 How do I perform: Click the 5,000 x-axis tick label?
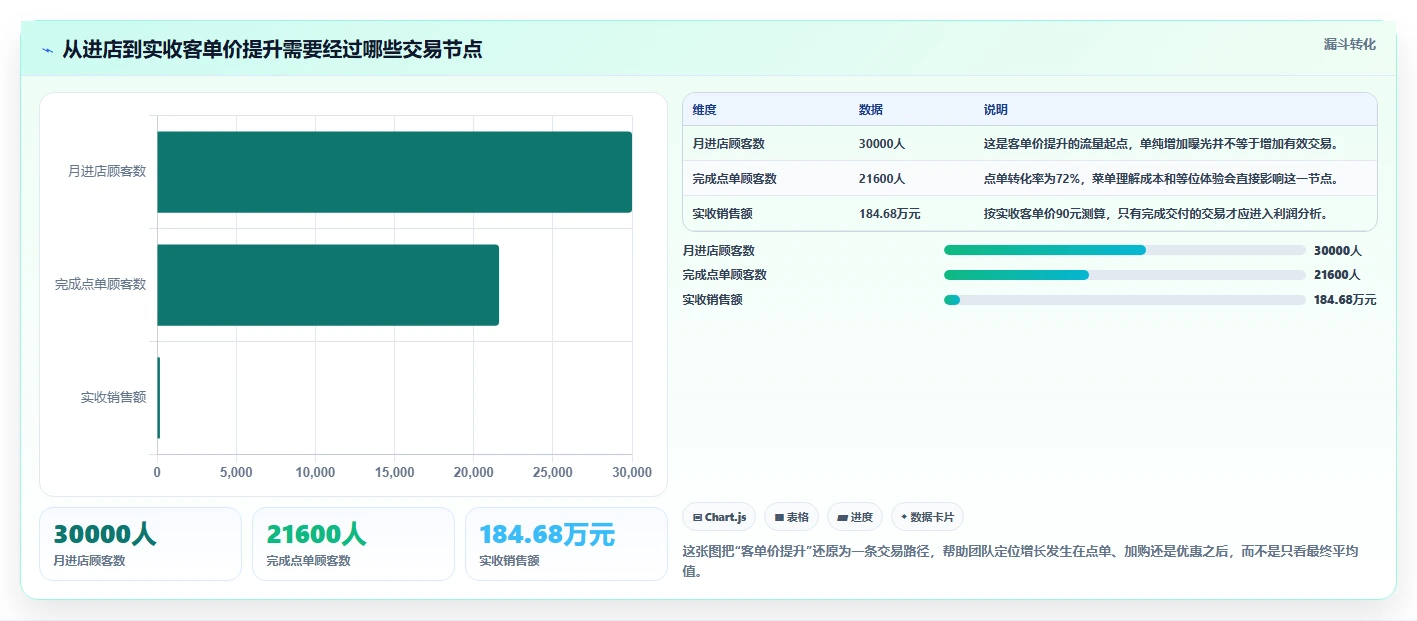236,472
